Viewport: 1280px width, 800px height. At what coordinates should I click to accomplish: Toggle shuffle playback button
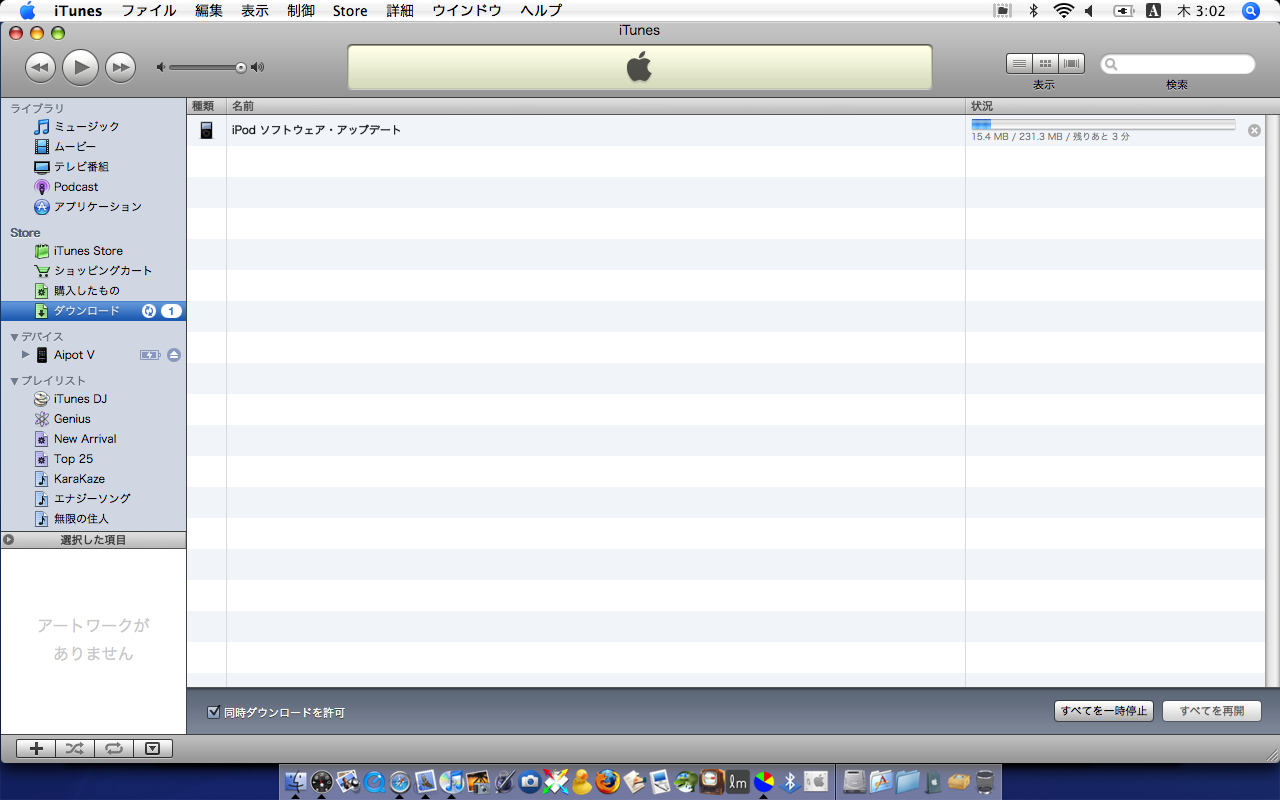pos(75,748)
